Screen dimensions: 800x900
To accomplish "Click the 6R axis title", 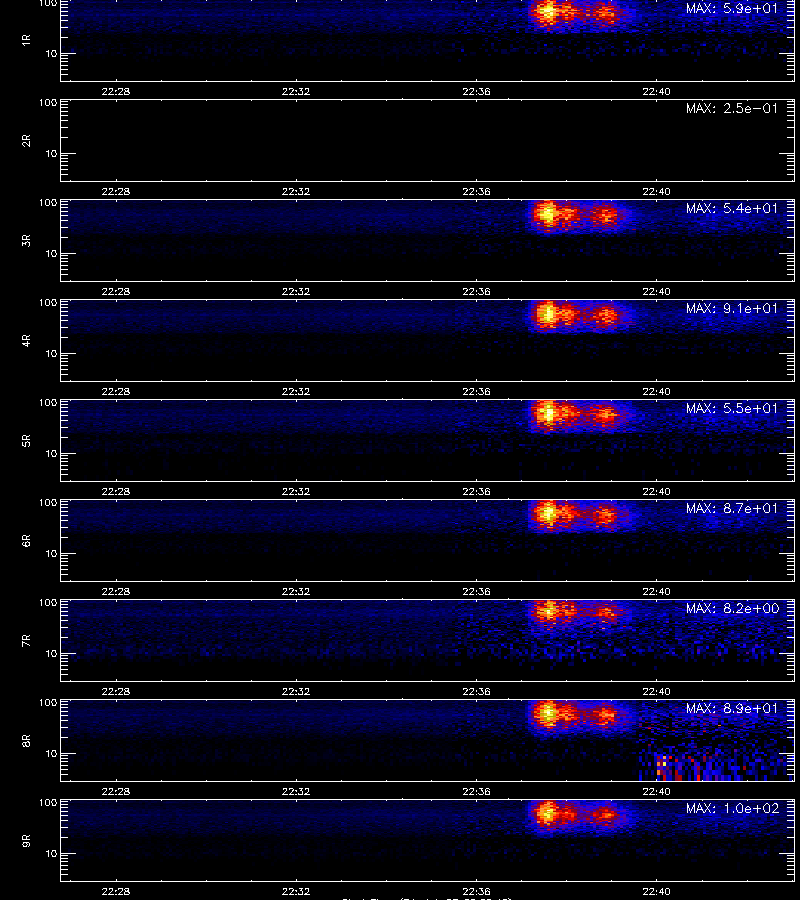I will pos(26,540).
